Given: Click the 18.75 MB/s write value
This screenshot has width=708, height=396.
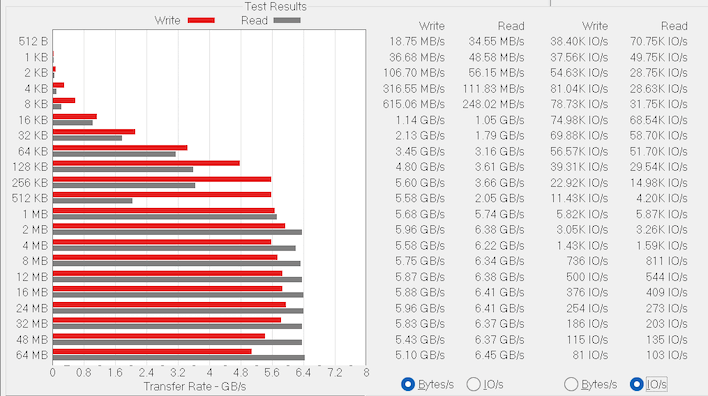Looking at the screenshot, I should click(417, 42).
